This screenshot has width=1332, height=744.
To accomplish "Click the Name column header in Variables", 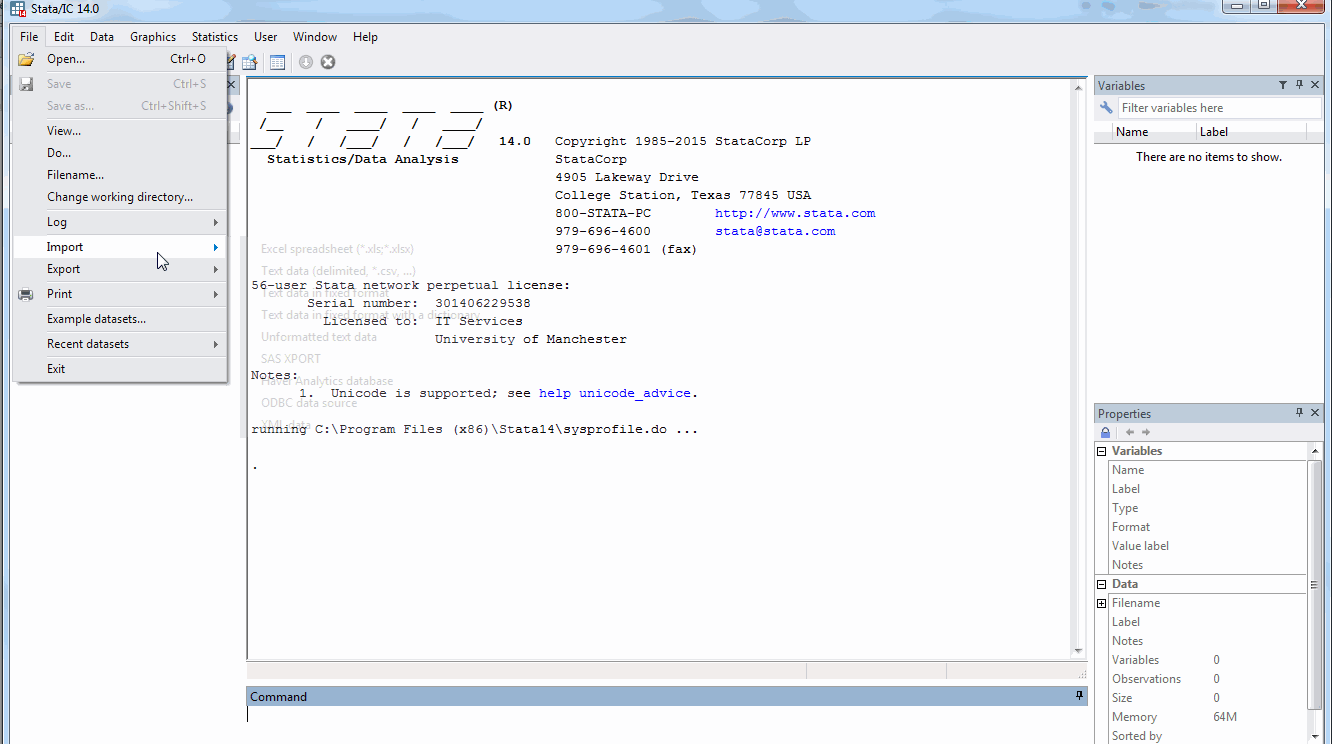I will pyautogui.click(x=1154, y=132).
